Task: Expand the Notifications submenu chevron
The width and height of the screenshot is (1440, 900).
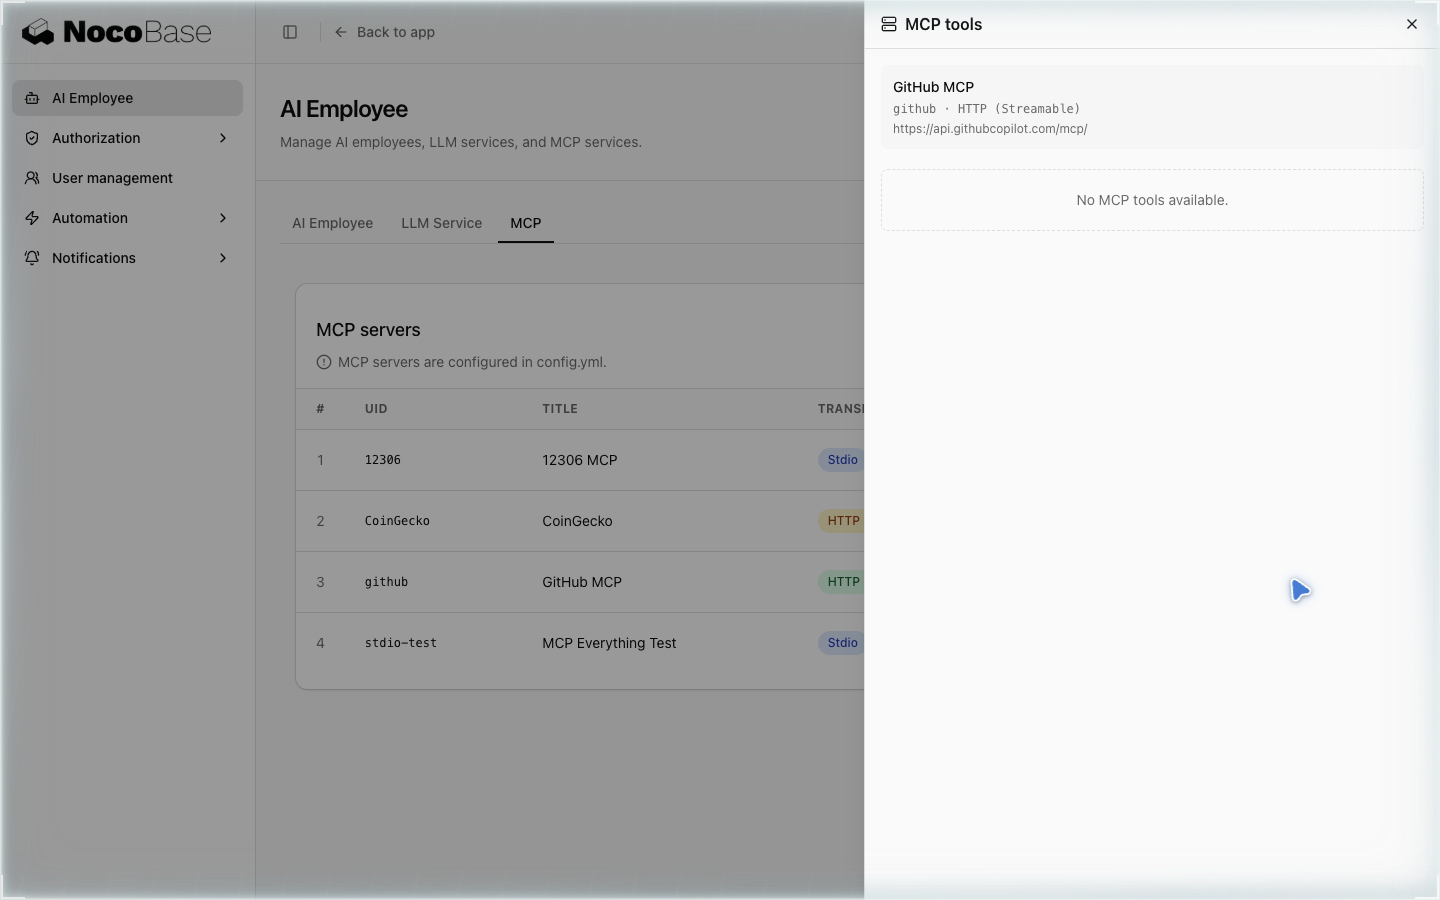Action: tap(223, 258)
